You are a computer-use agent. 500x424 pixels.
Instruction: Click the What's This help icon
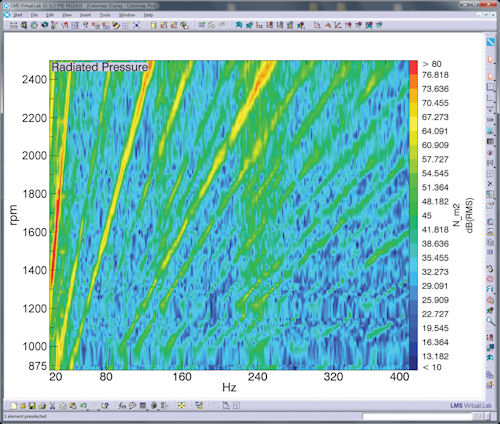coord(106,406)
